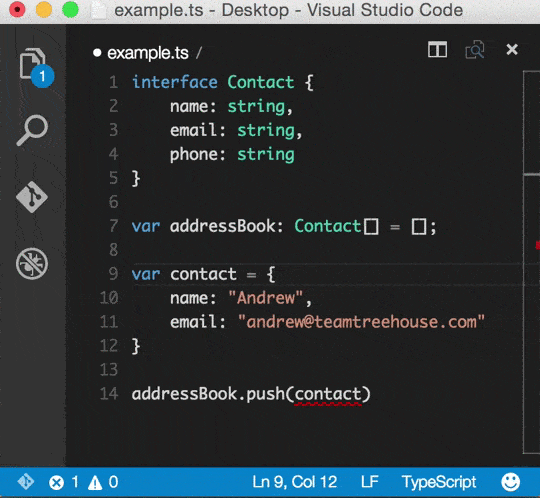Image resolution: width=540 pixels, height=498 pixels.
Task: Click the underlined contact argument on line 14
Action: [328, 394]
